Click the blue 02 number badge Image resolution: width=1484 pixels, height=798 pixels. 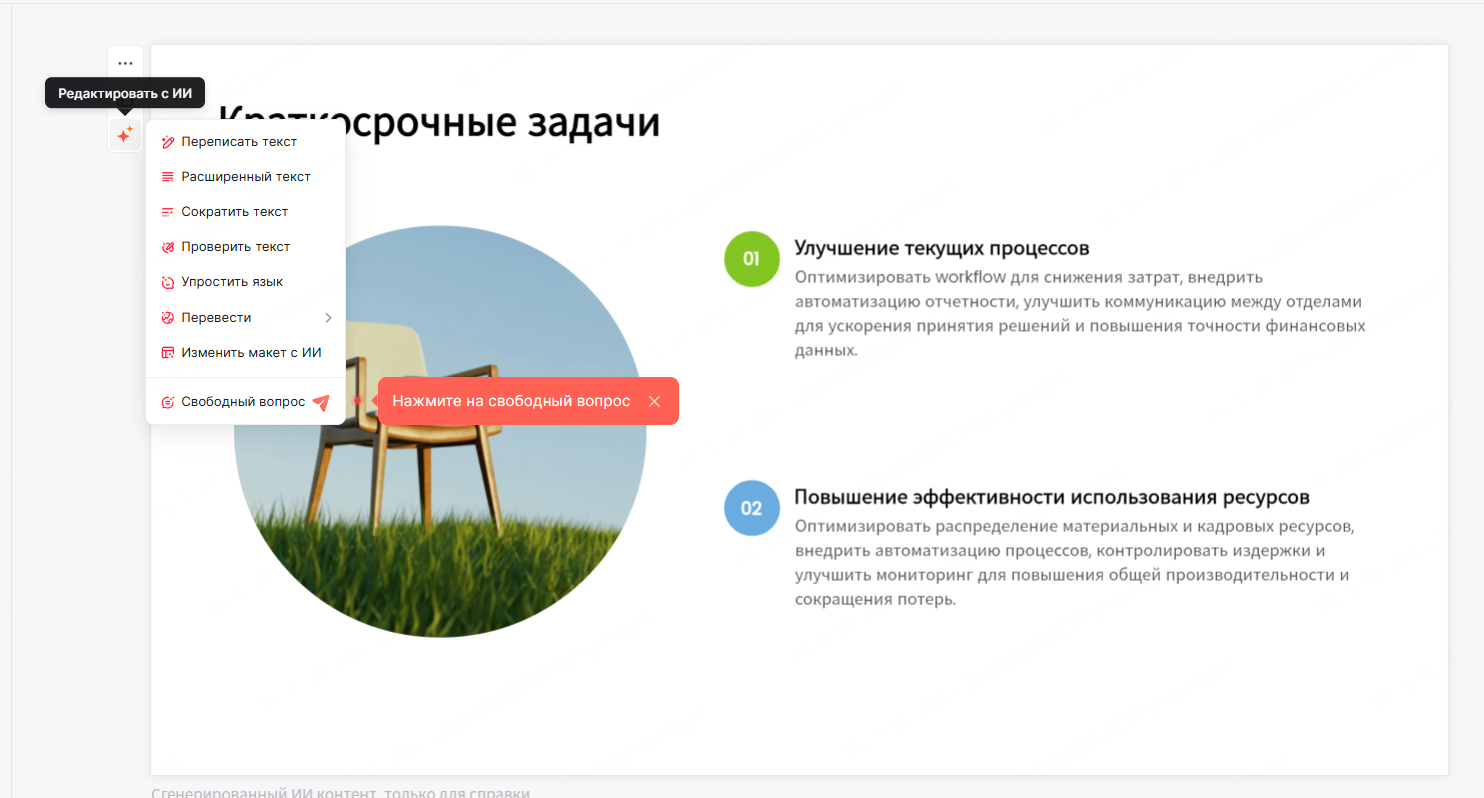(x=751, y=508)
